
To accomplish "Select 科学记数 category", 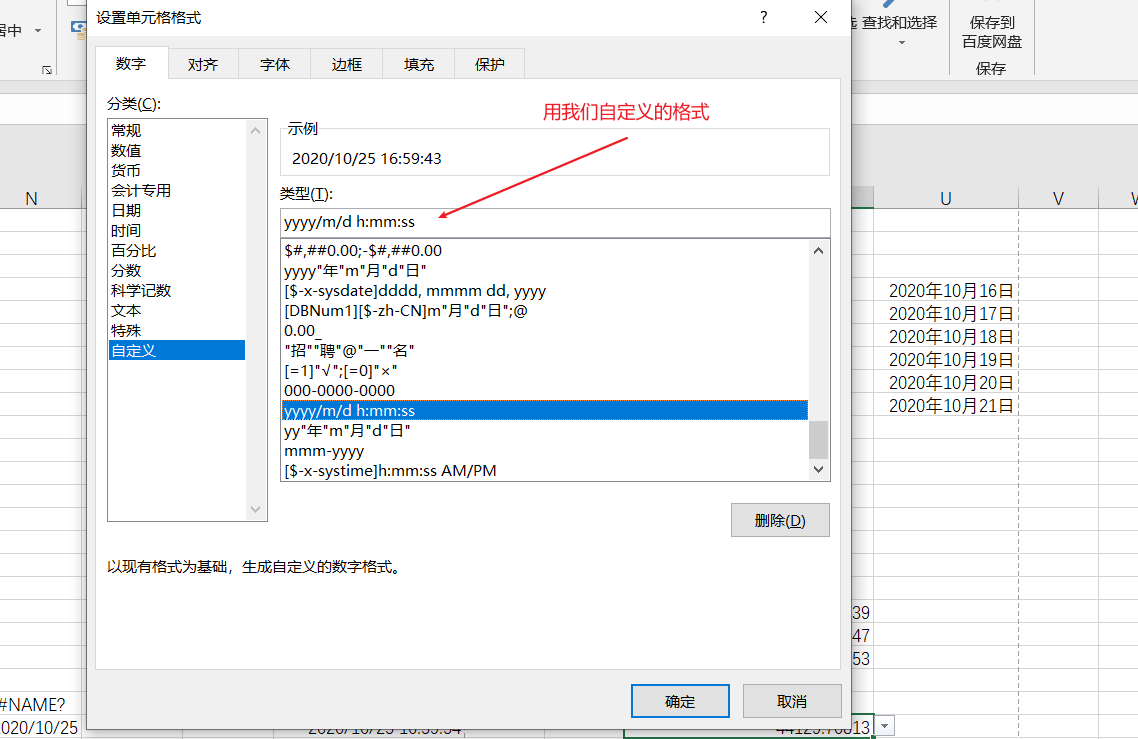I will coord(176,290).
